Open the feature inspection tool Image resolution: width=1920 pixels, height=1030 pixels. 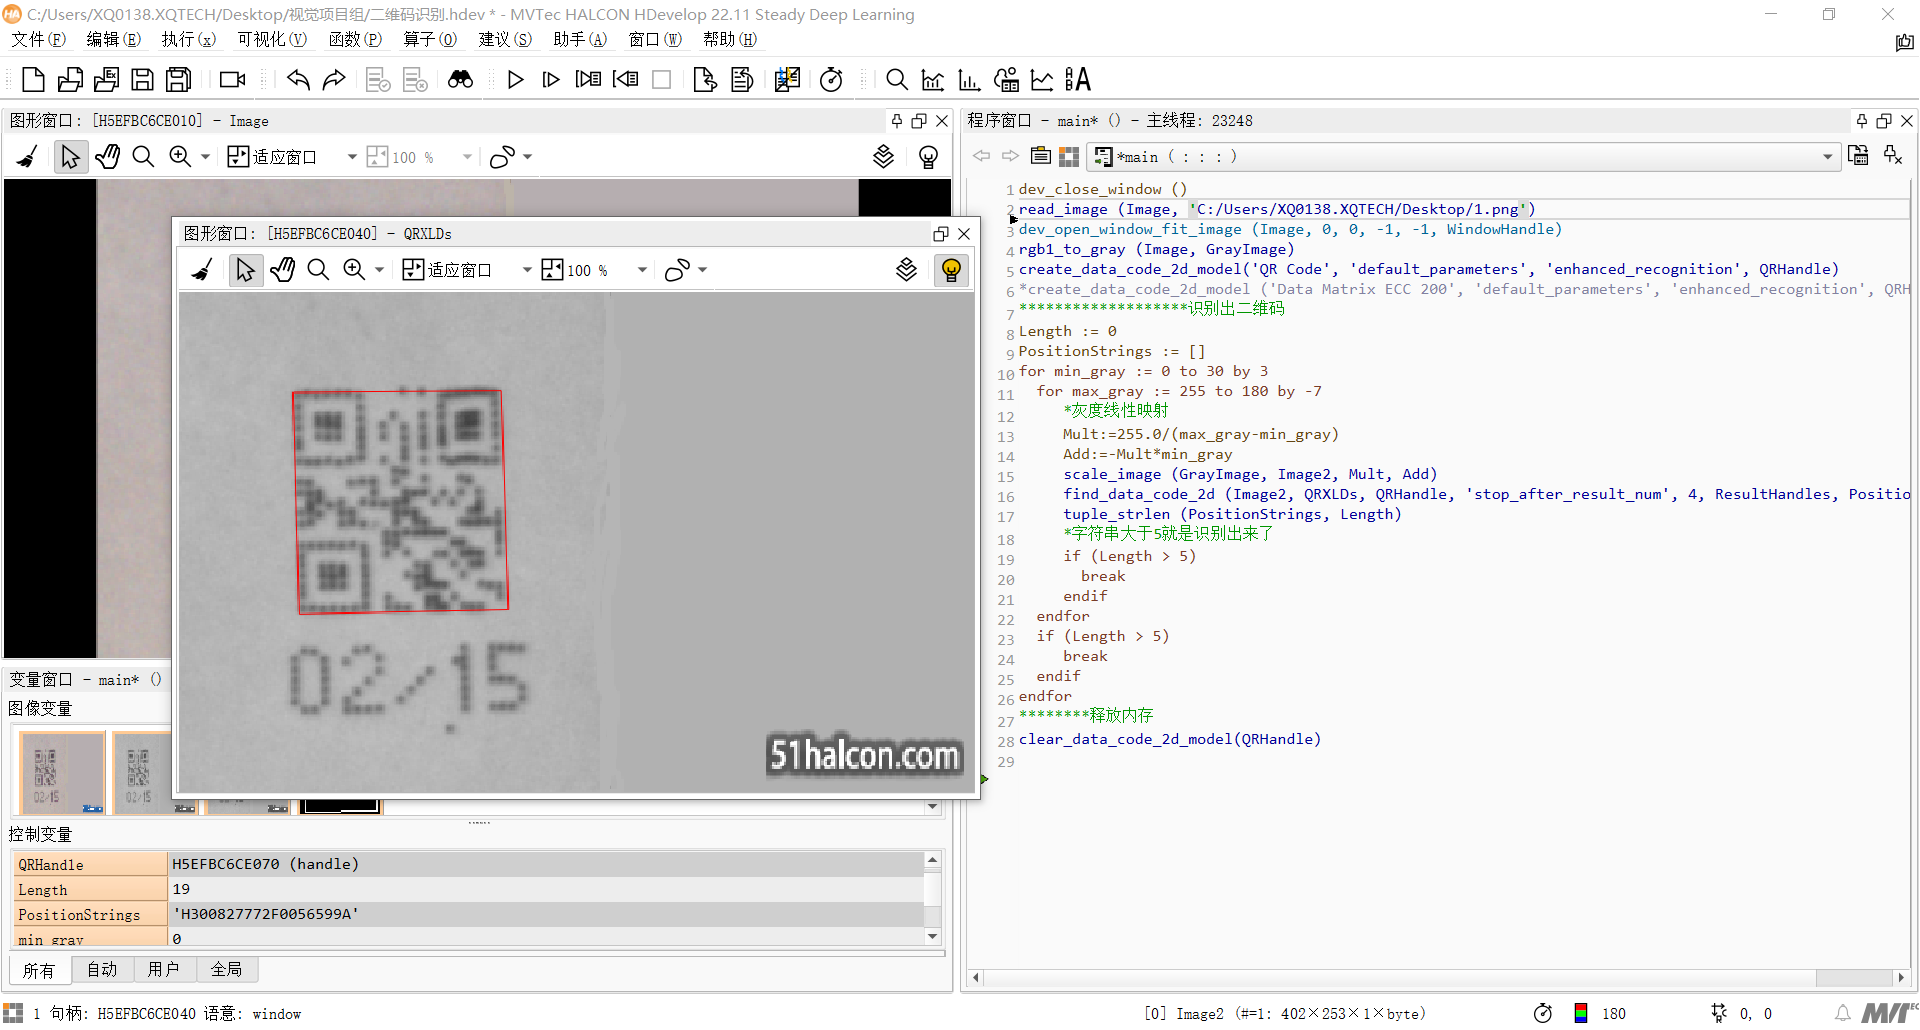click(1006, 80)
